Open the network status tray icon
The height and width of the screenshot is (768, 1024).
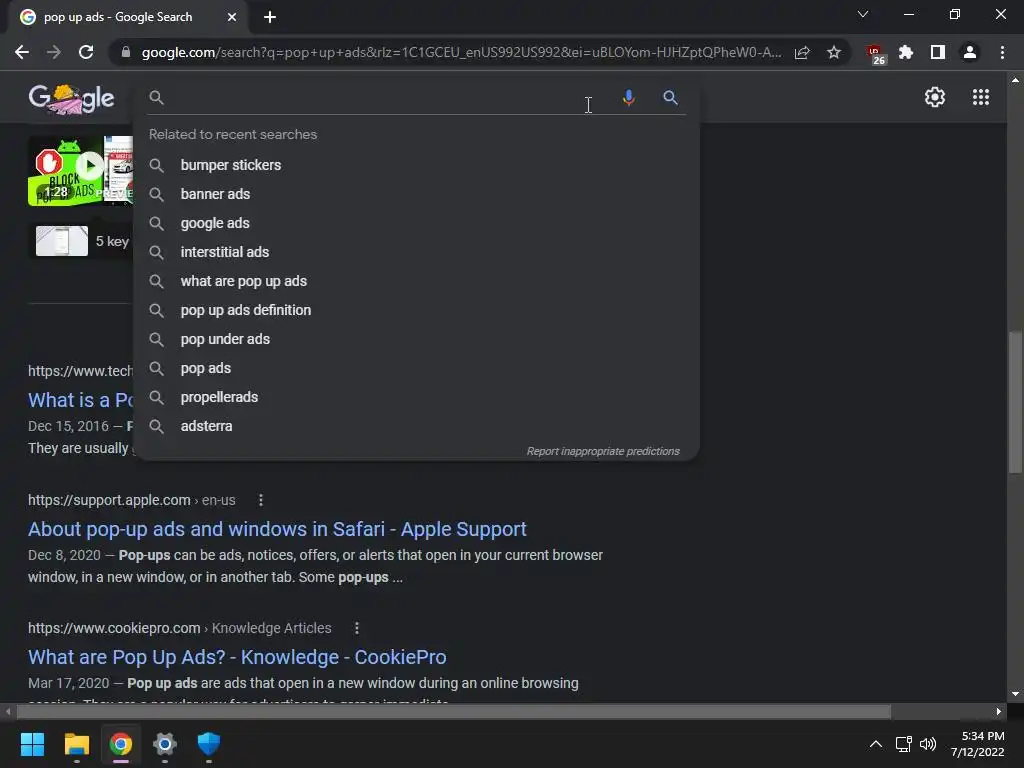[903, 744]
